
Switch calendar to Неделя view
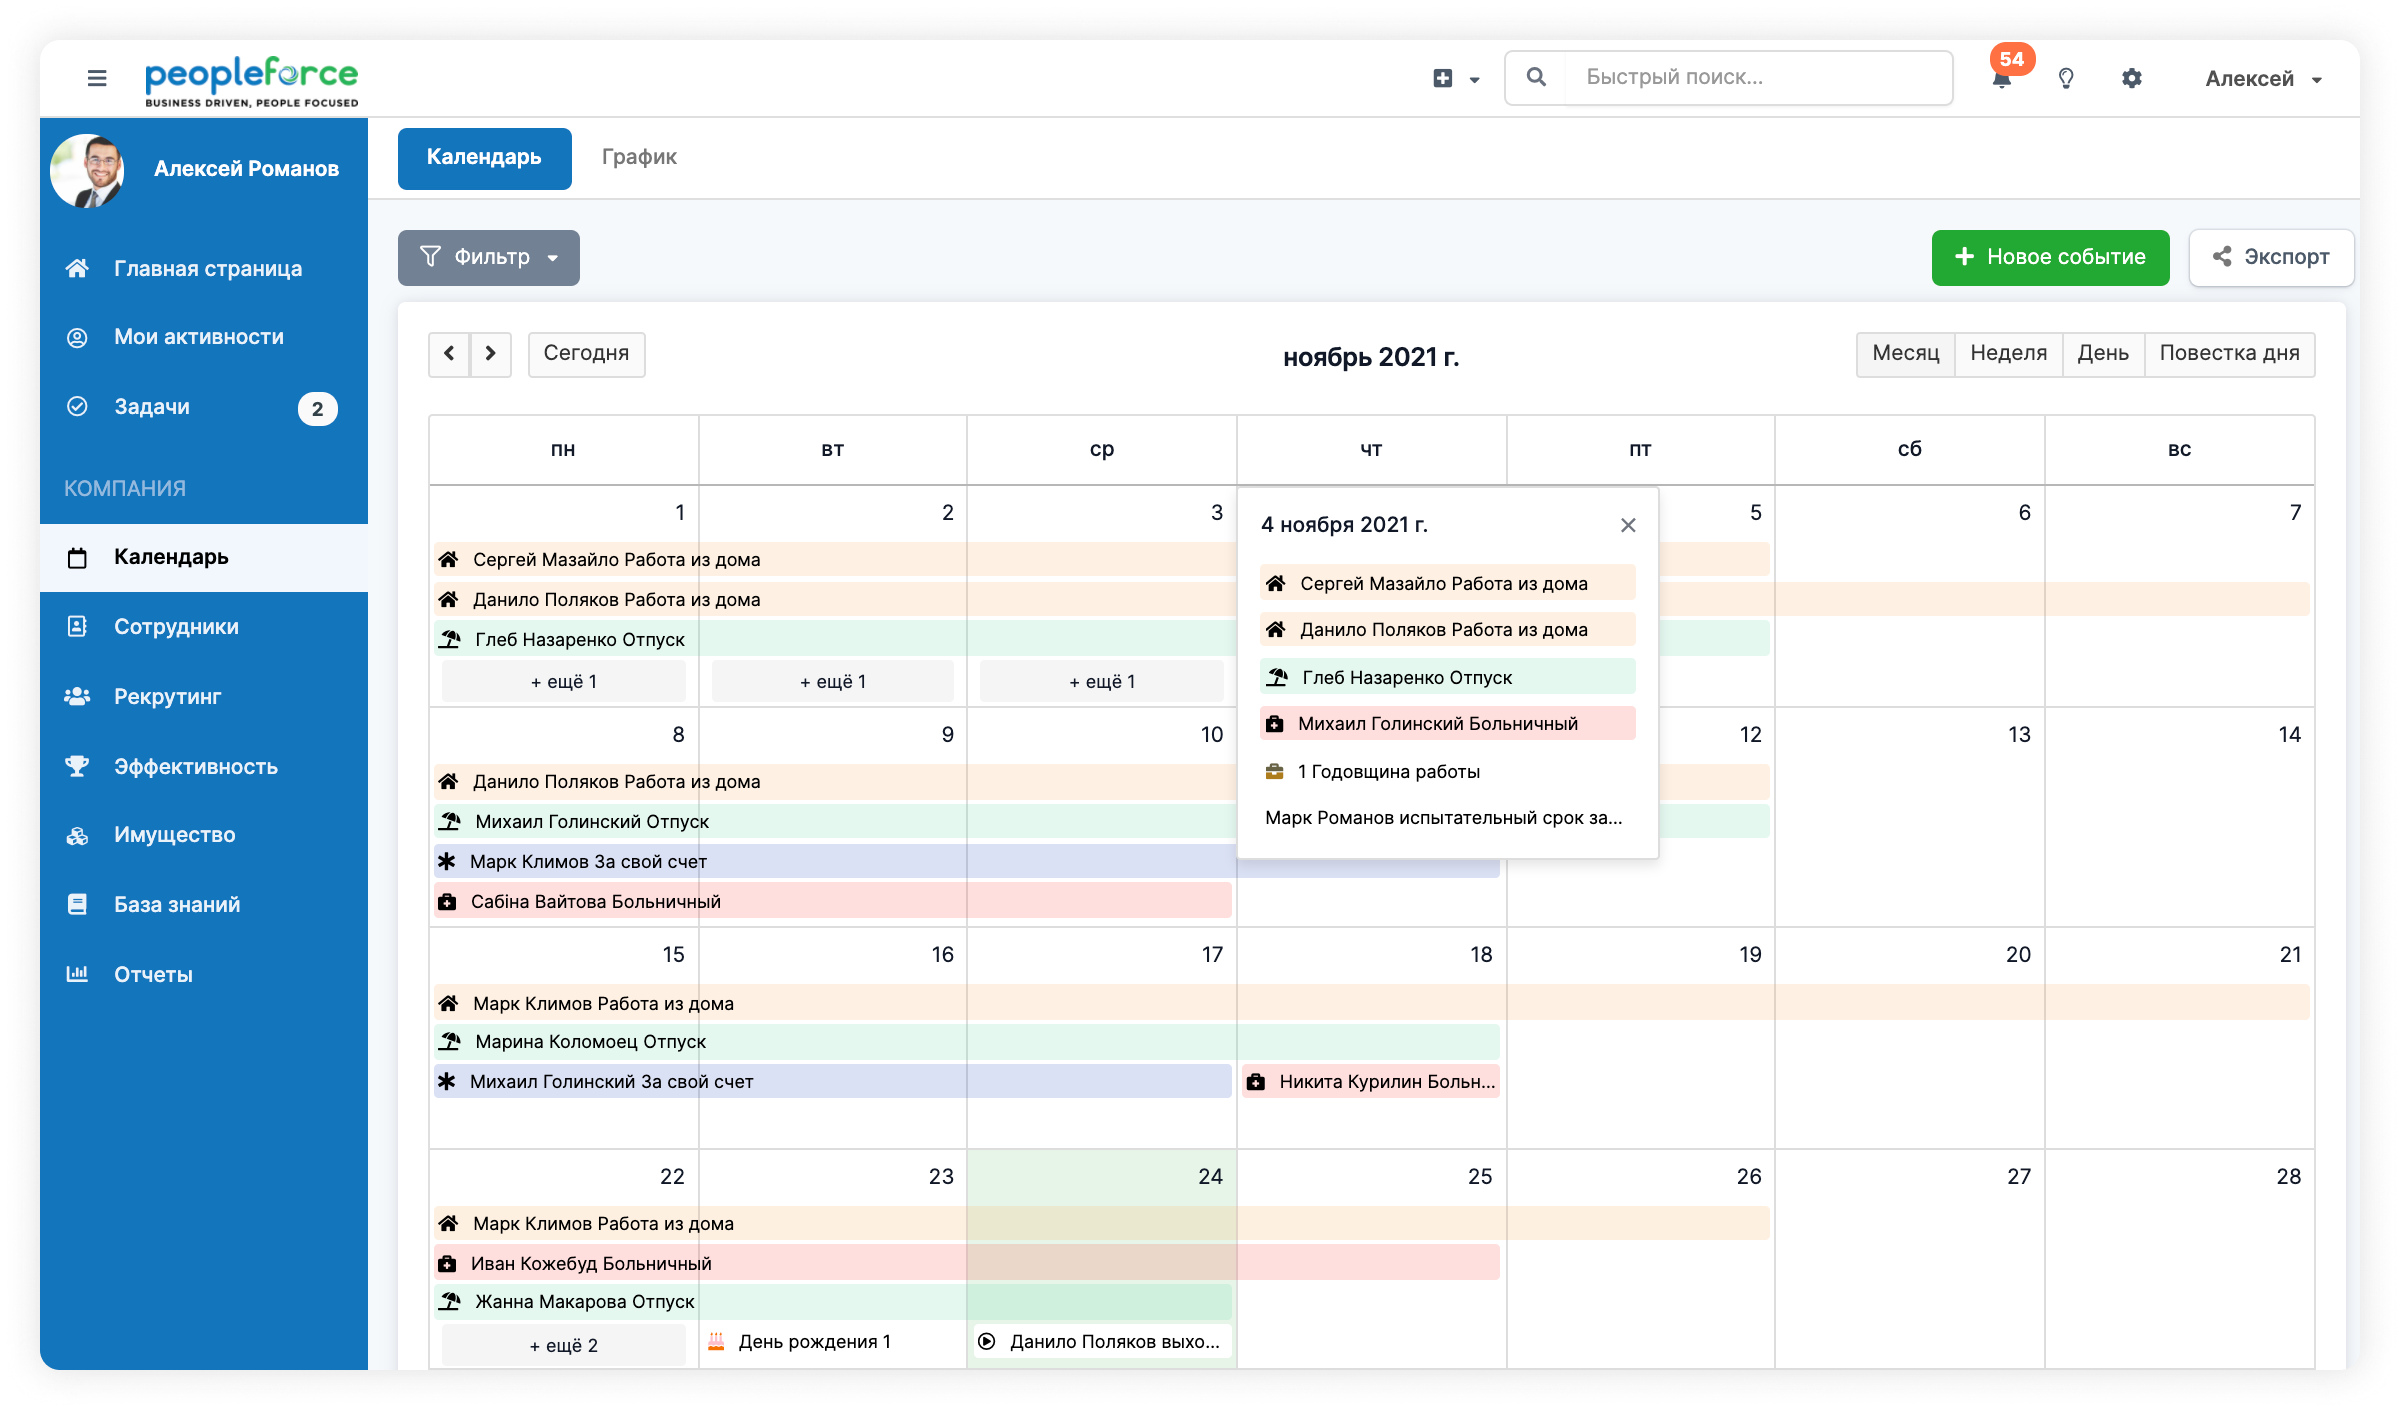(x=2008, y=354)
